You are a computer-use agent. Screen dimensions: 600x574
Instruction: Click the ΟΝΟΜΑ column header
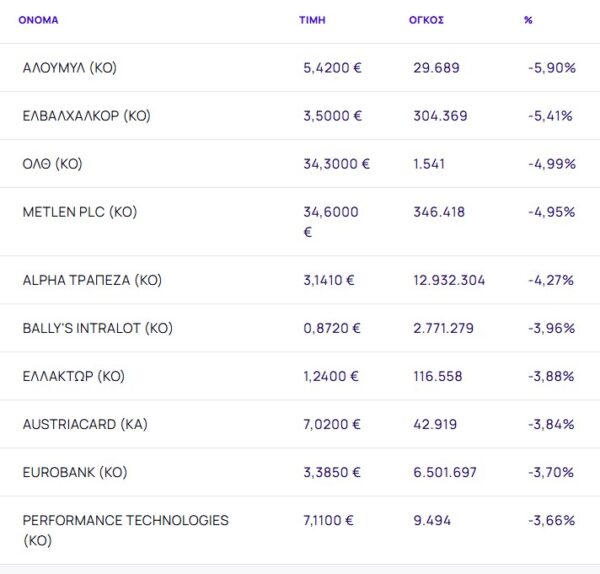(x=38, y=19)
